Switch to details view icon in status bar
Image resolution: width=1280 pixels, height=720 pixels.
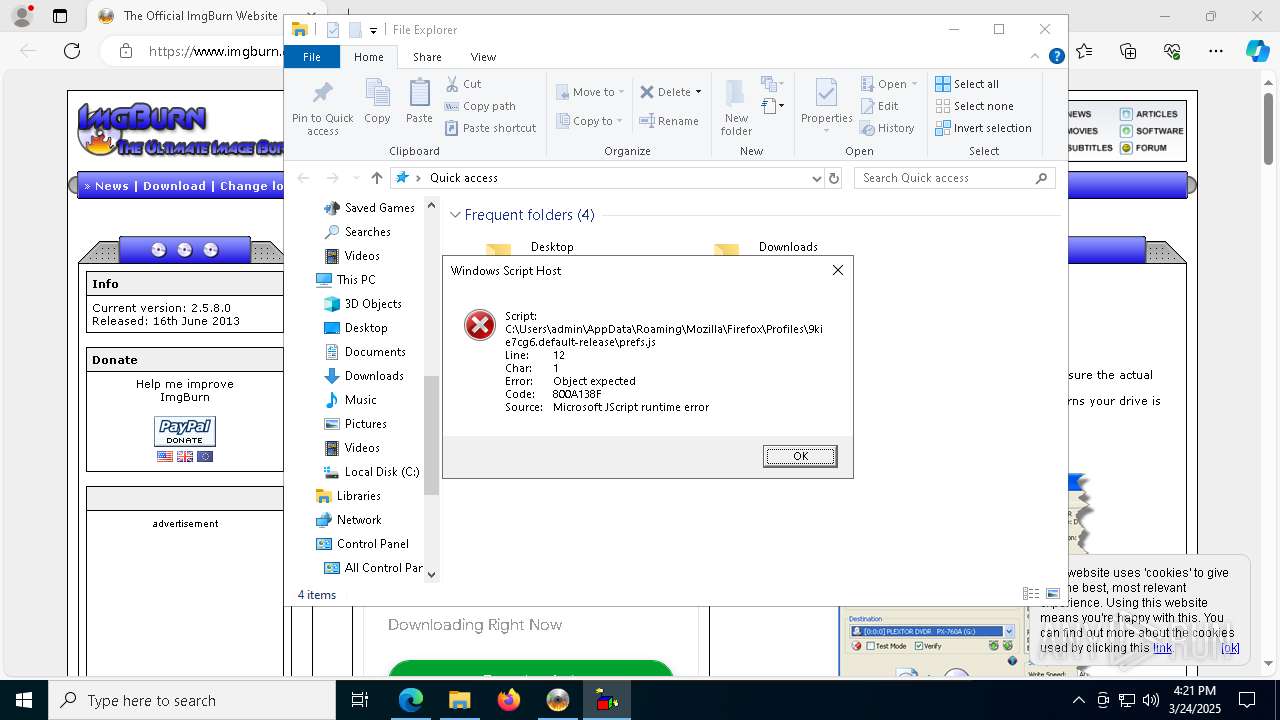coord(1031,594)
